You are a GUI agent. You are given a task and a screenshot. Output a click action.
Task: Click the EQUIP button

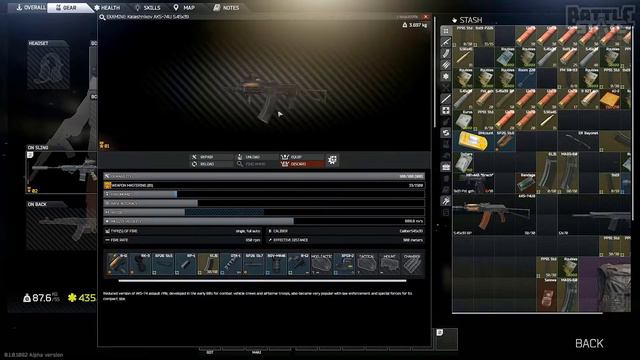[302, 157]
